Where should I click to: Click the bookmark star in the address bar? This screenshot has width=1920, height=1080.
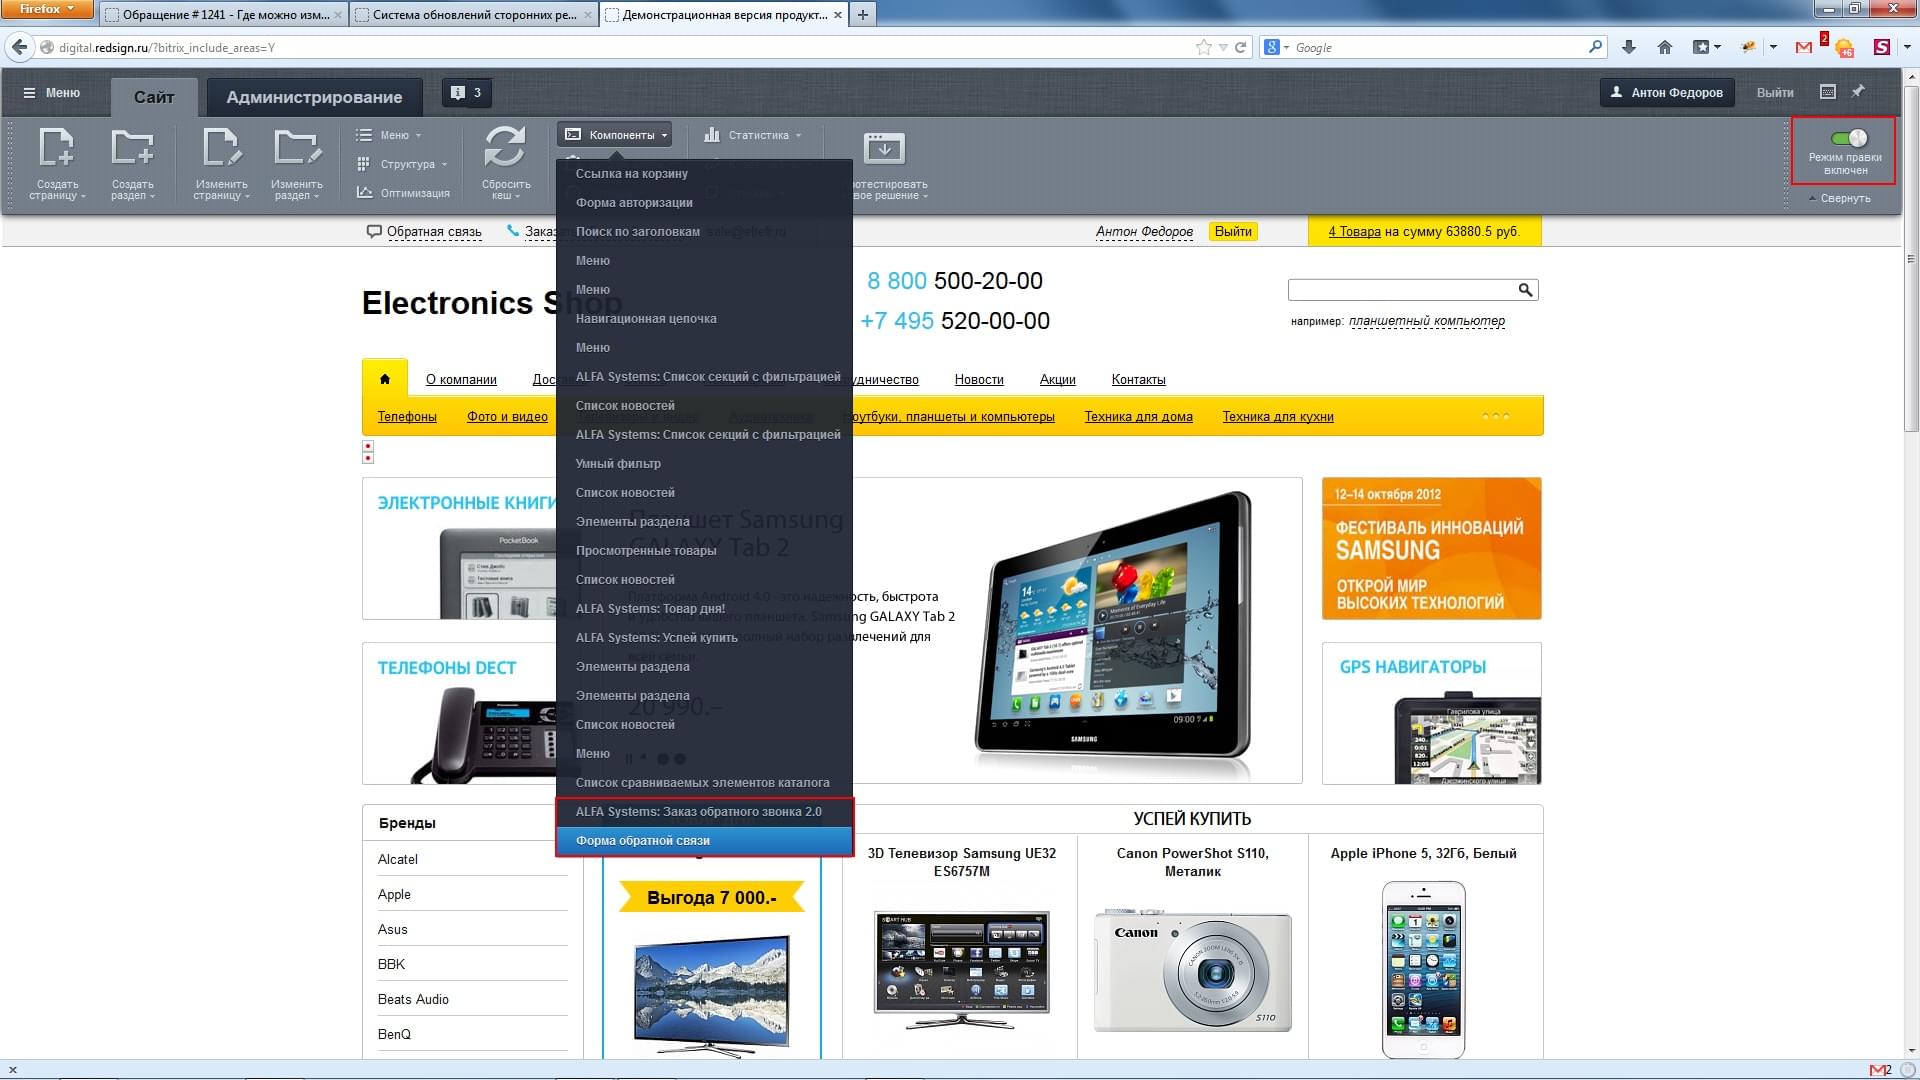tap(1203, 47)
